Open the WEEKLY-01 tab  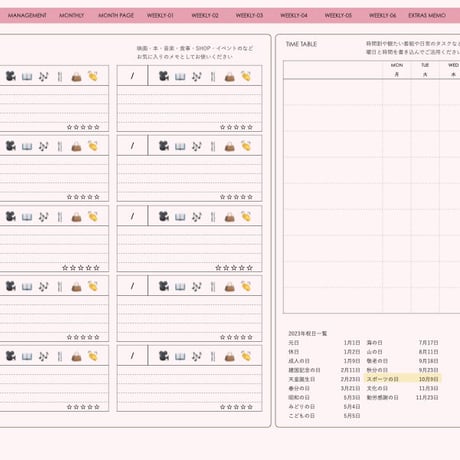point(160,15)
